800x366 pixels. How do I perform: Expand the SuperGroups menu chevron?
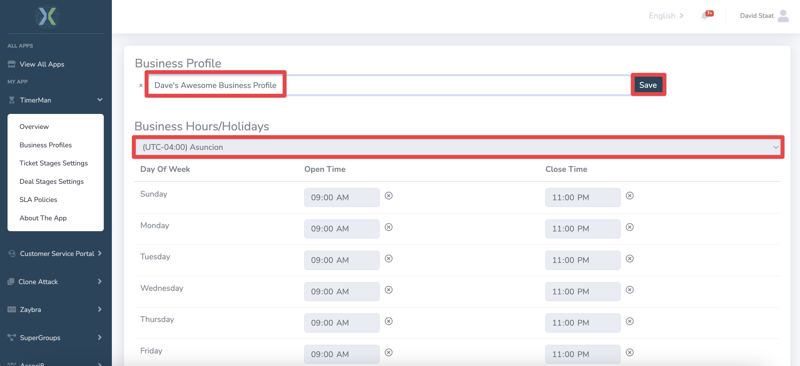[99, 338]
